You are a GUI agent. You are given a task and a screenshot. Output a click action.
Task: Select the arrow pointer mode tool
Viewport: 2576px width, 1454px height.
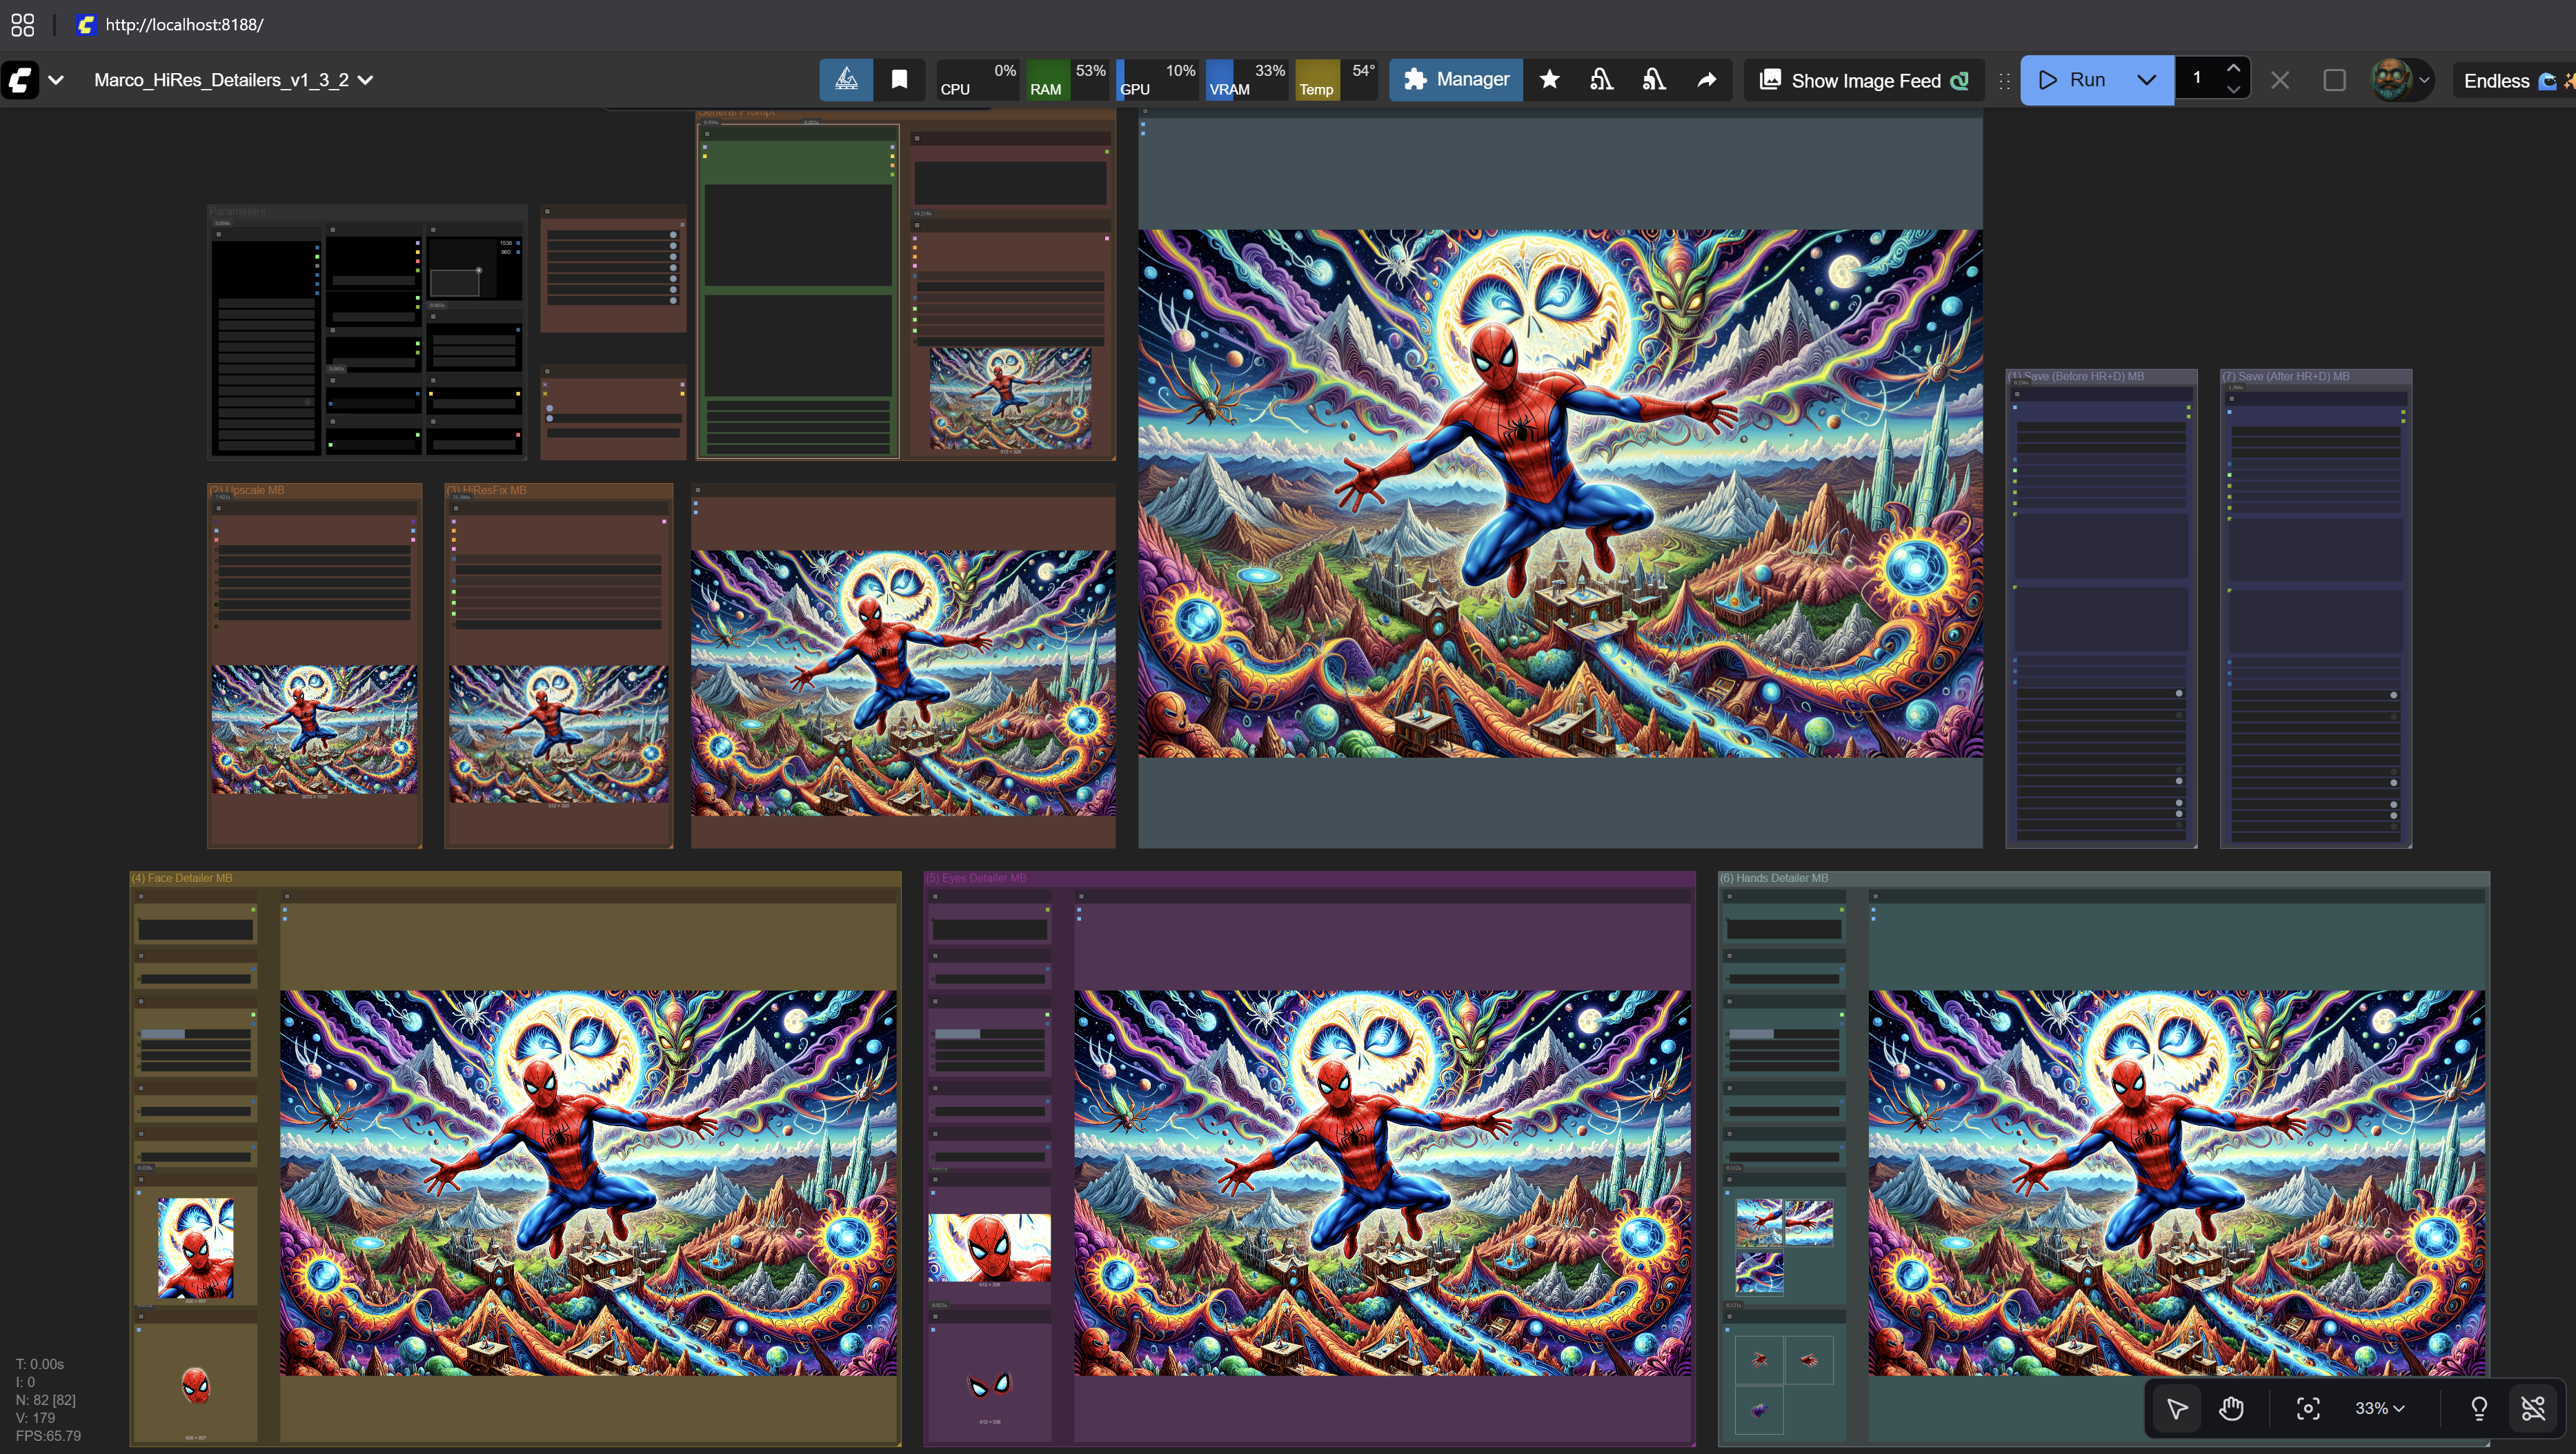click(2176, 1408)
